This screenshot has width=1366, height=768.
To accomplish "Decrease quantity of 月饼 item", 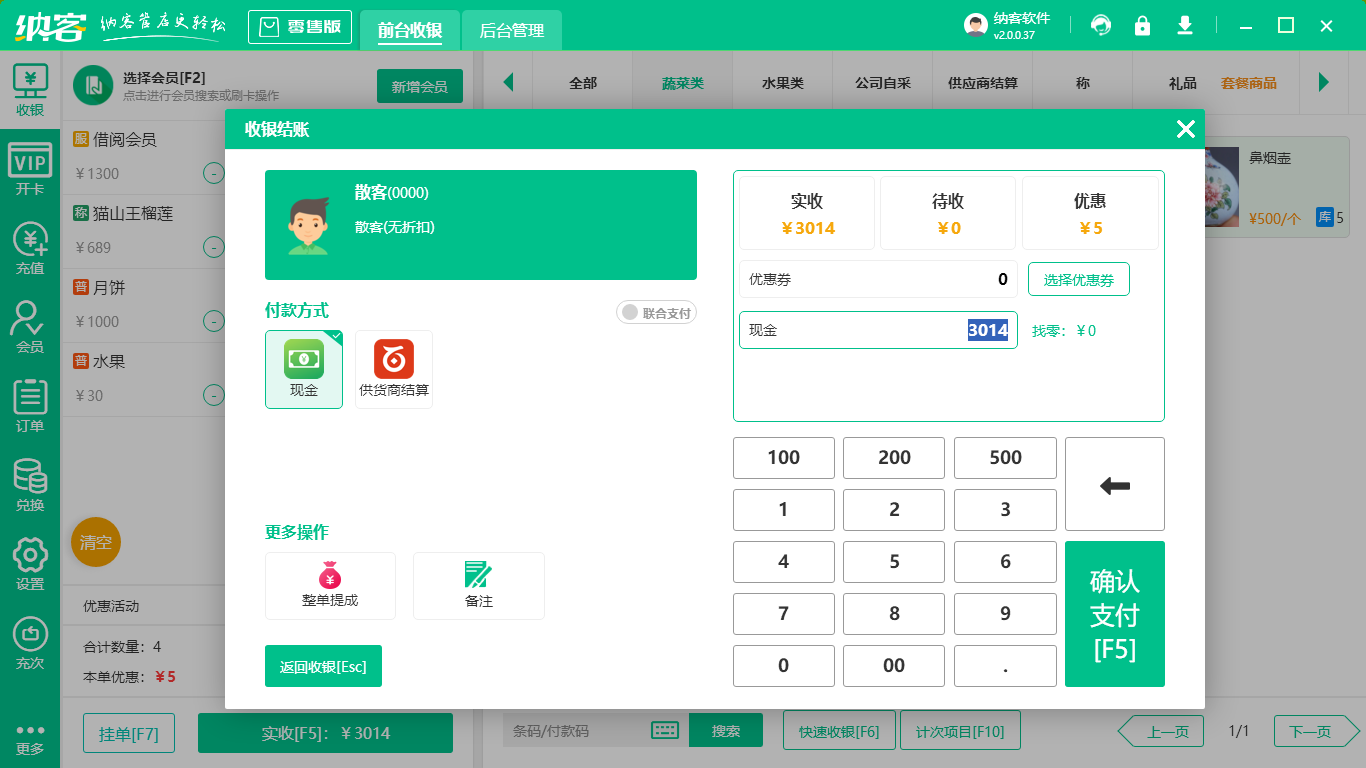I will (x=214, y=321).
